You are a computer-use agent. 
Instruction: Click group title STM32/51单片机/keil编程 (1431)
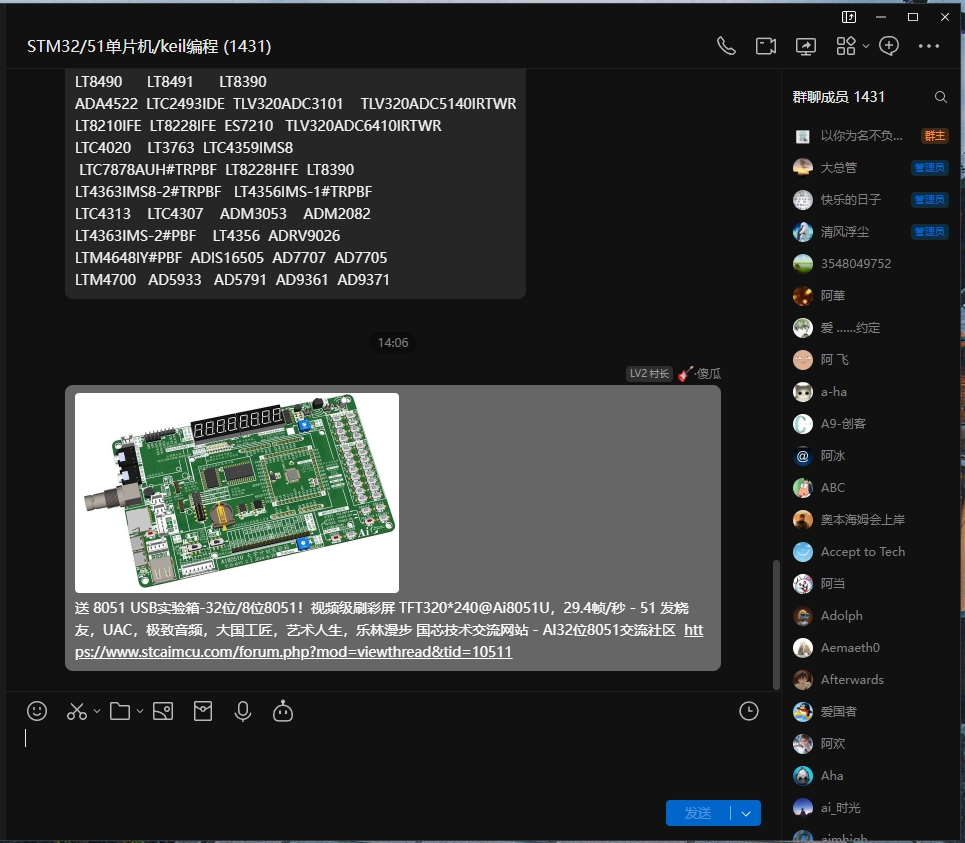pyautogui.click(x=149, y=46)
